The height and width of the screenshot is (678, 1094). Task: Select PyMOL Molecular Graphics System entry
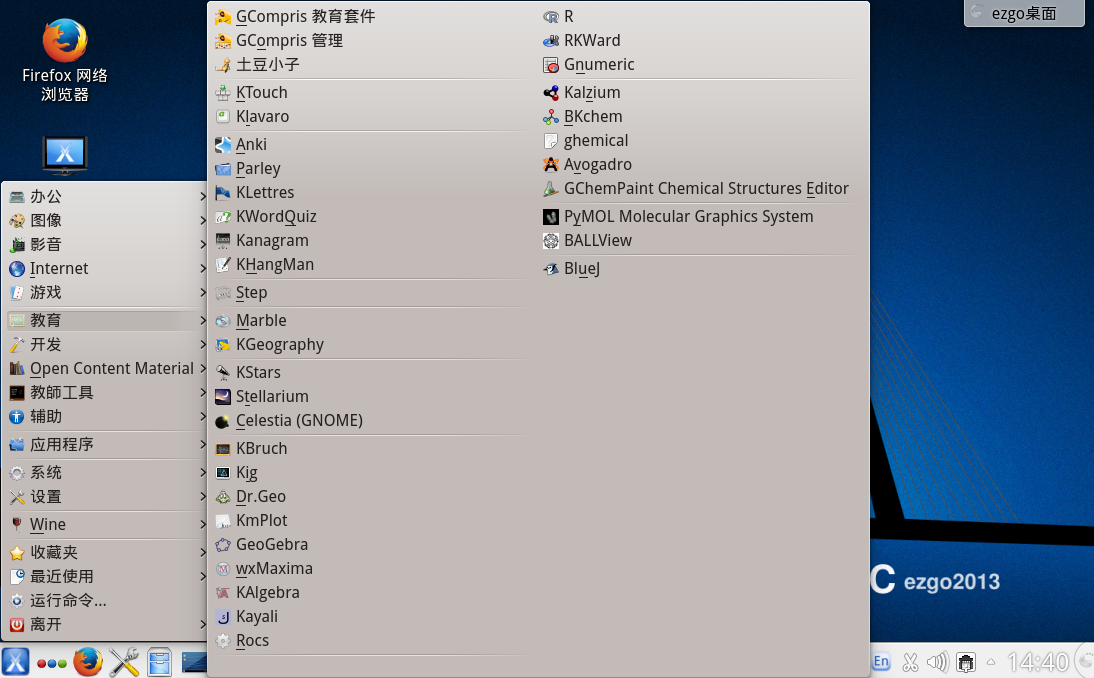click(x=688, y=216)
